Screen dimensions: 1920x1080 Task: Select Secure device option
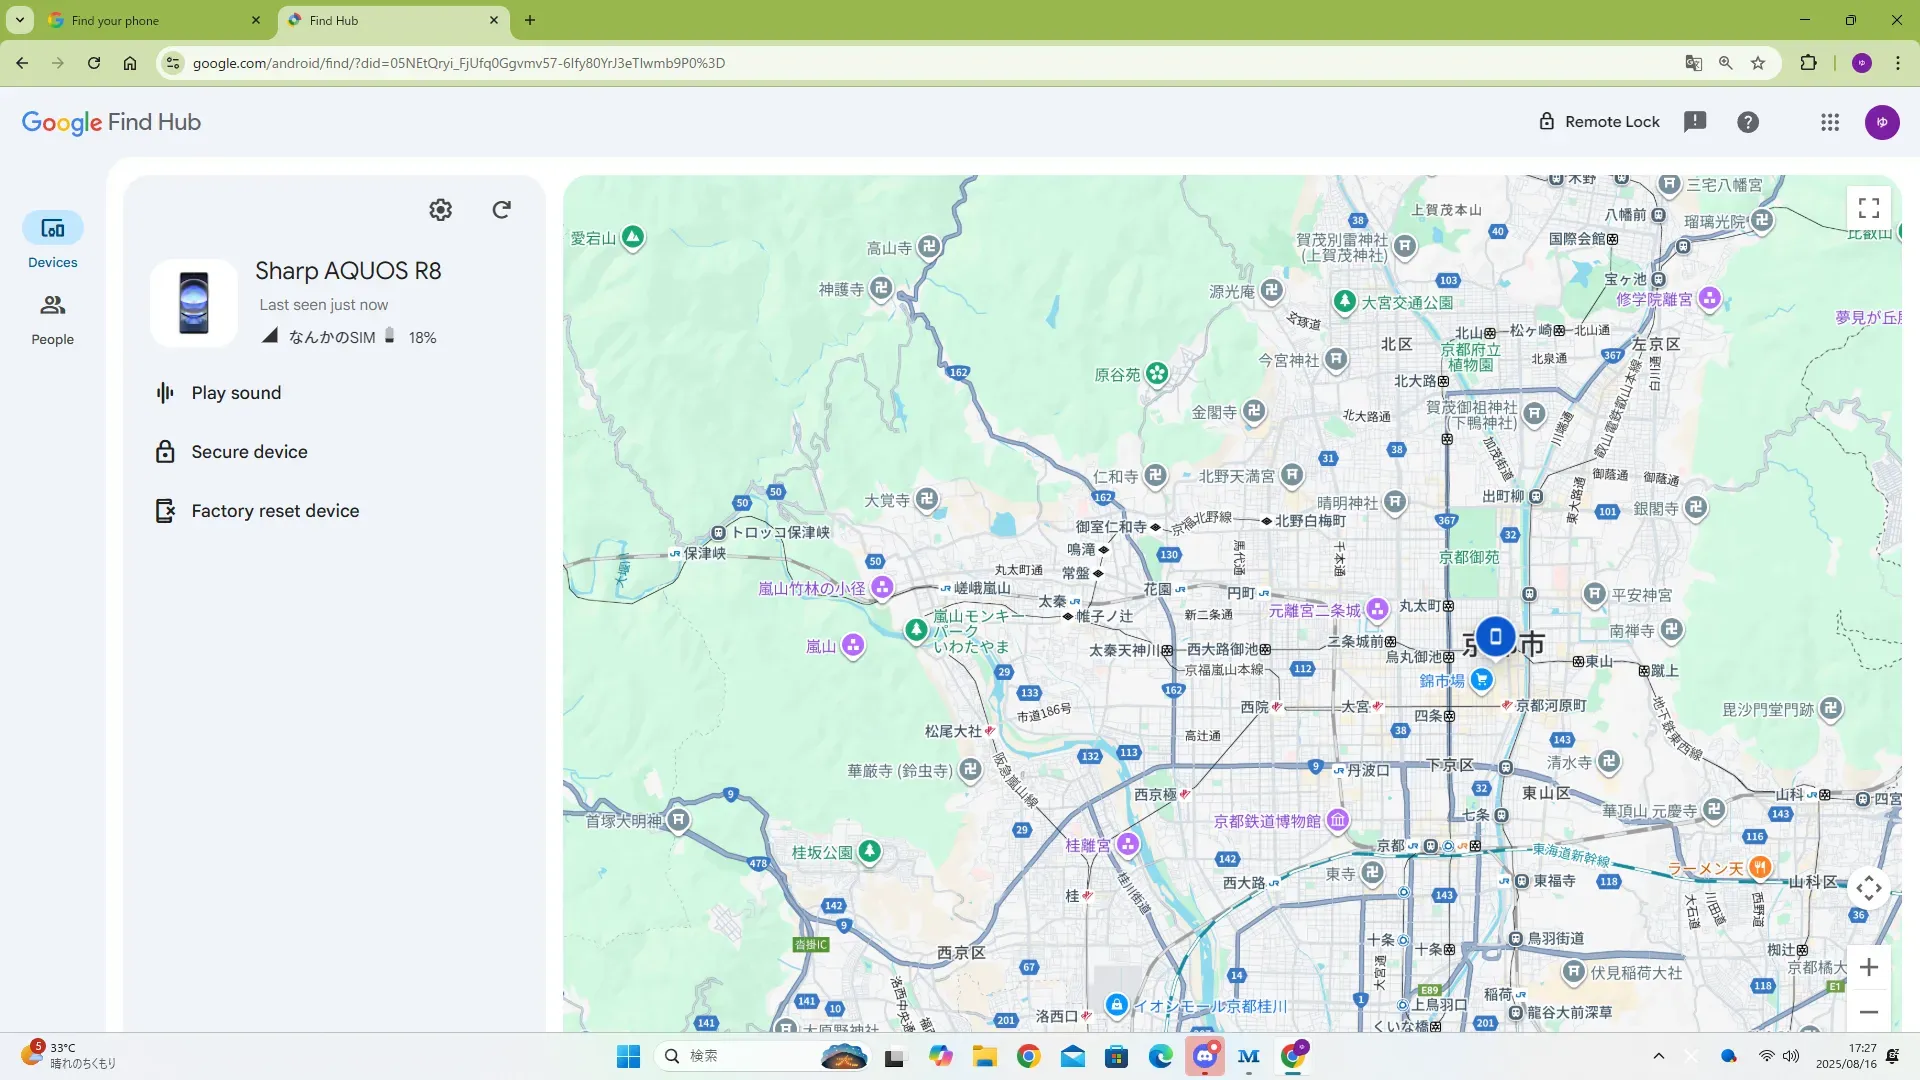[249, 452]
